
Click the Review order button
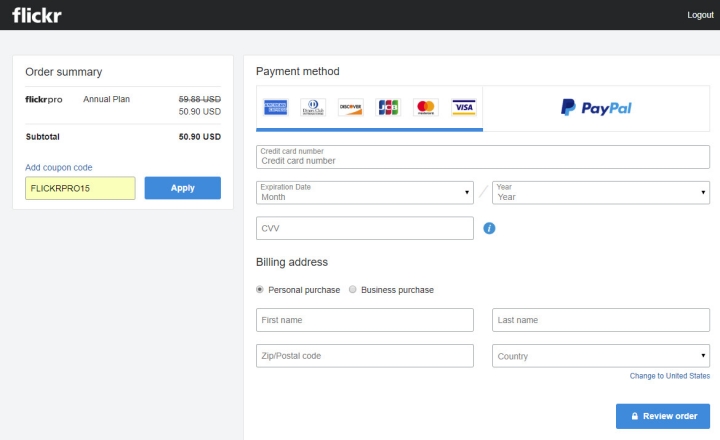click(663, 416)
